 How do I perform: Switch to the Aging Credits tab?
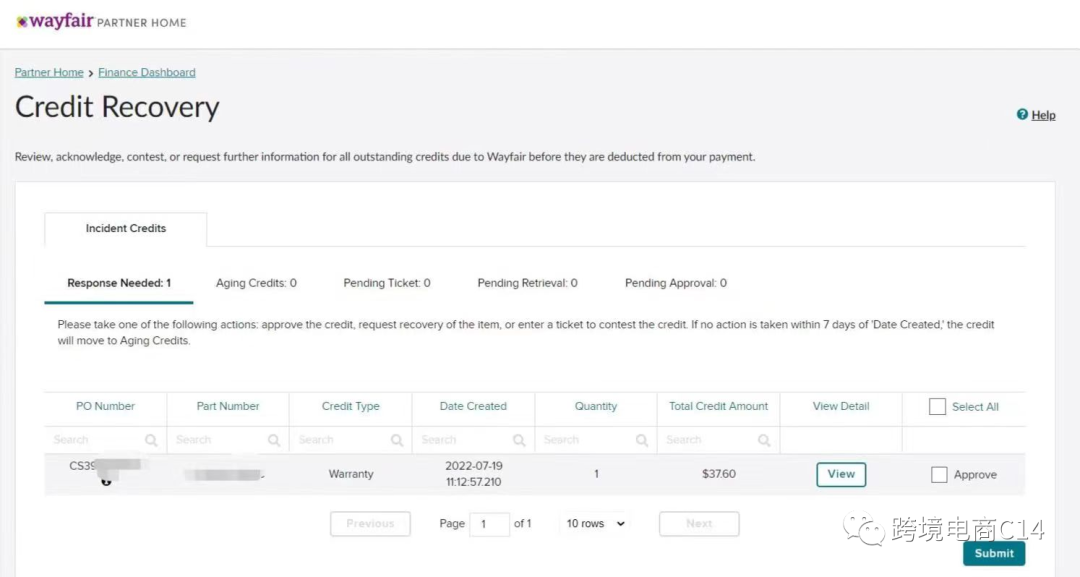[x=256, y=283]
